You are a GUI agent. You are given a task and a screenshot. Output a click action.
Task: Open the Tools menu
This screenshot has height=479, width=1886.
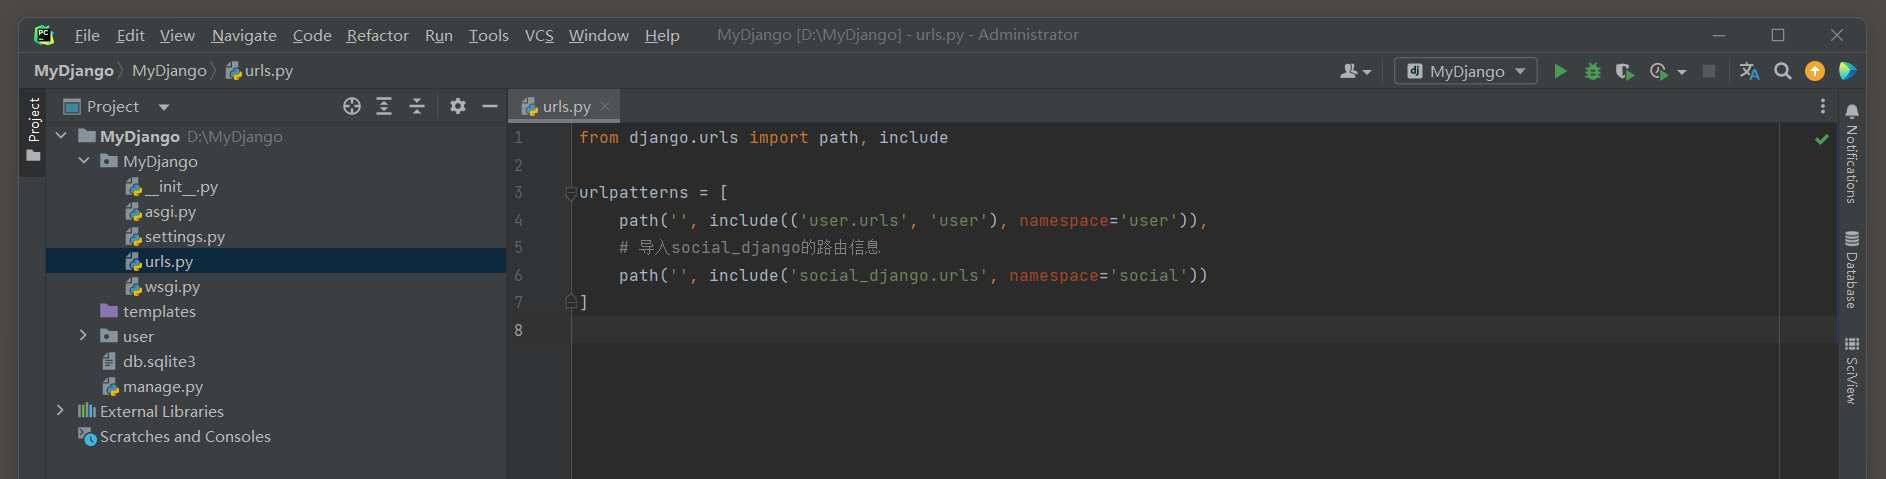pyautogui.click(x=489, y=36)
